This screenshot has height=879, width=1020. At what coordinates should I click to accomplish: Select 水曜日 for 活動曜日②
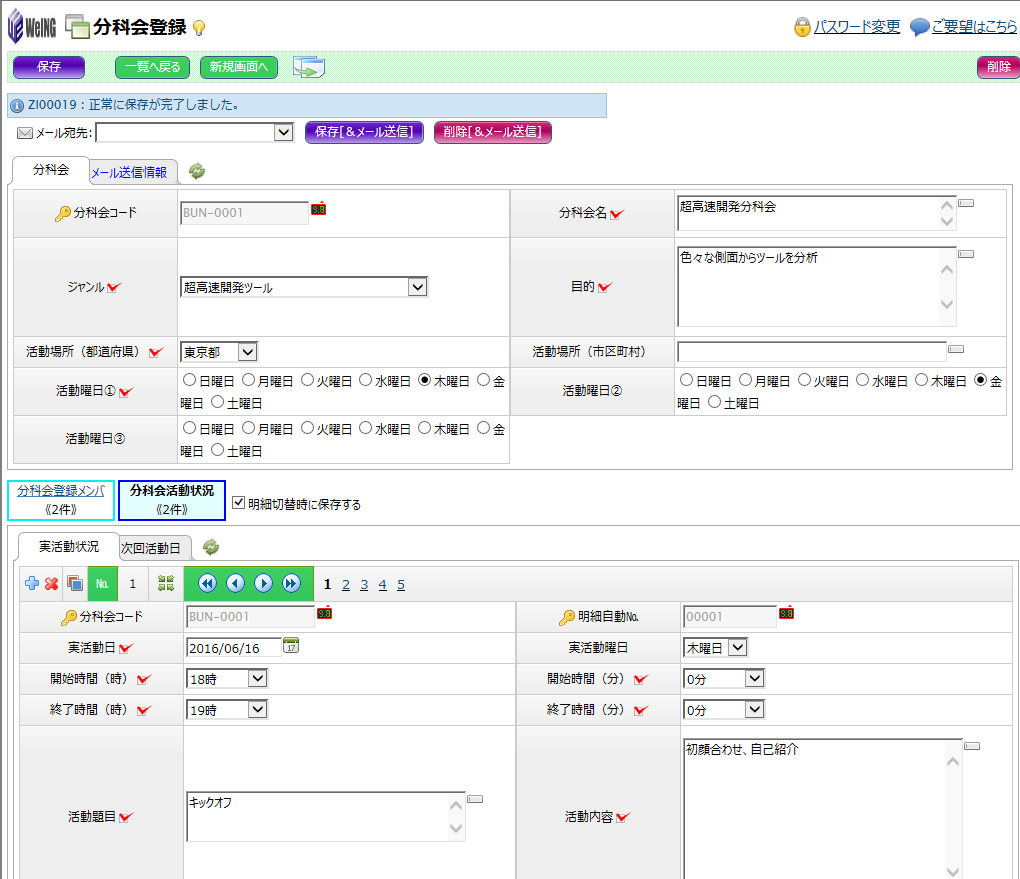tap(862, 380)
